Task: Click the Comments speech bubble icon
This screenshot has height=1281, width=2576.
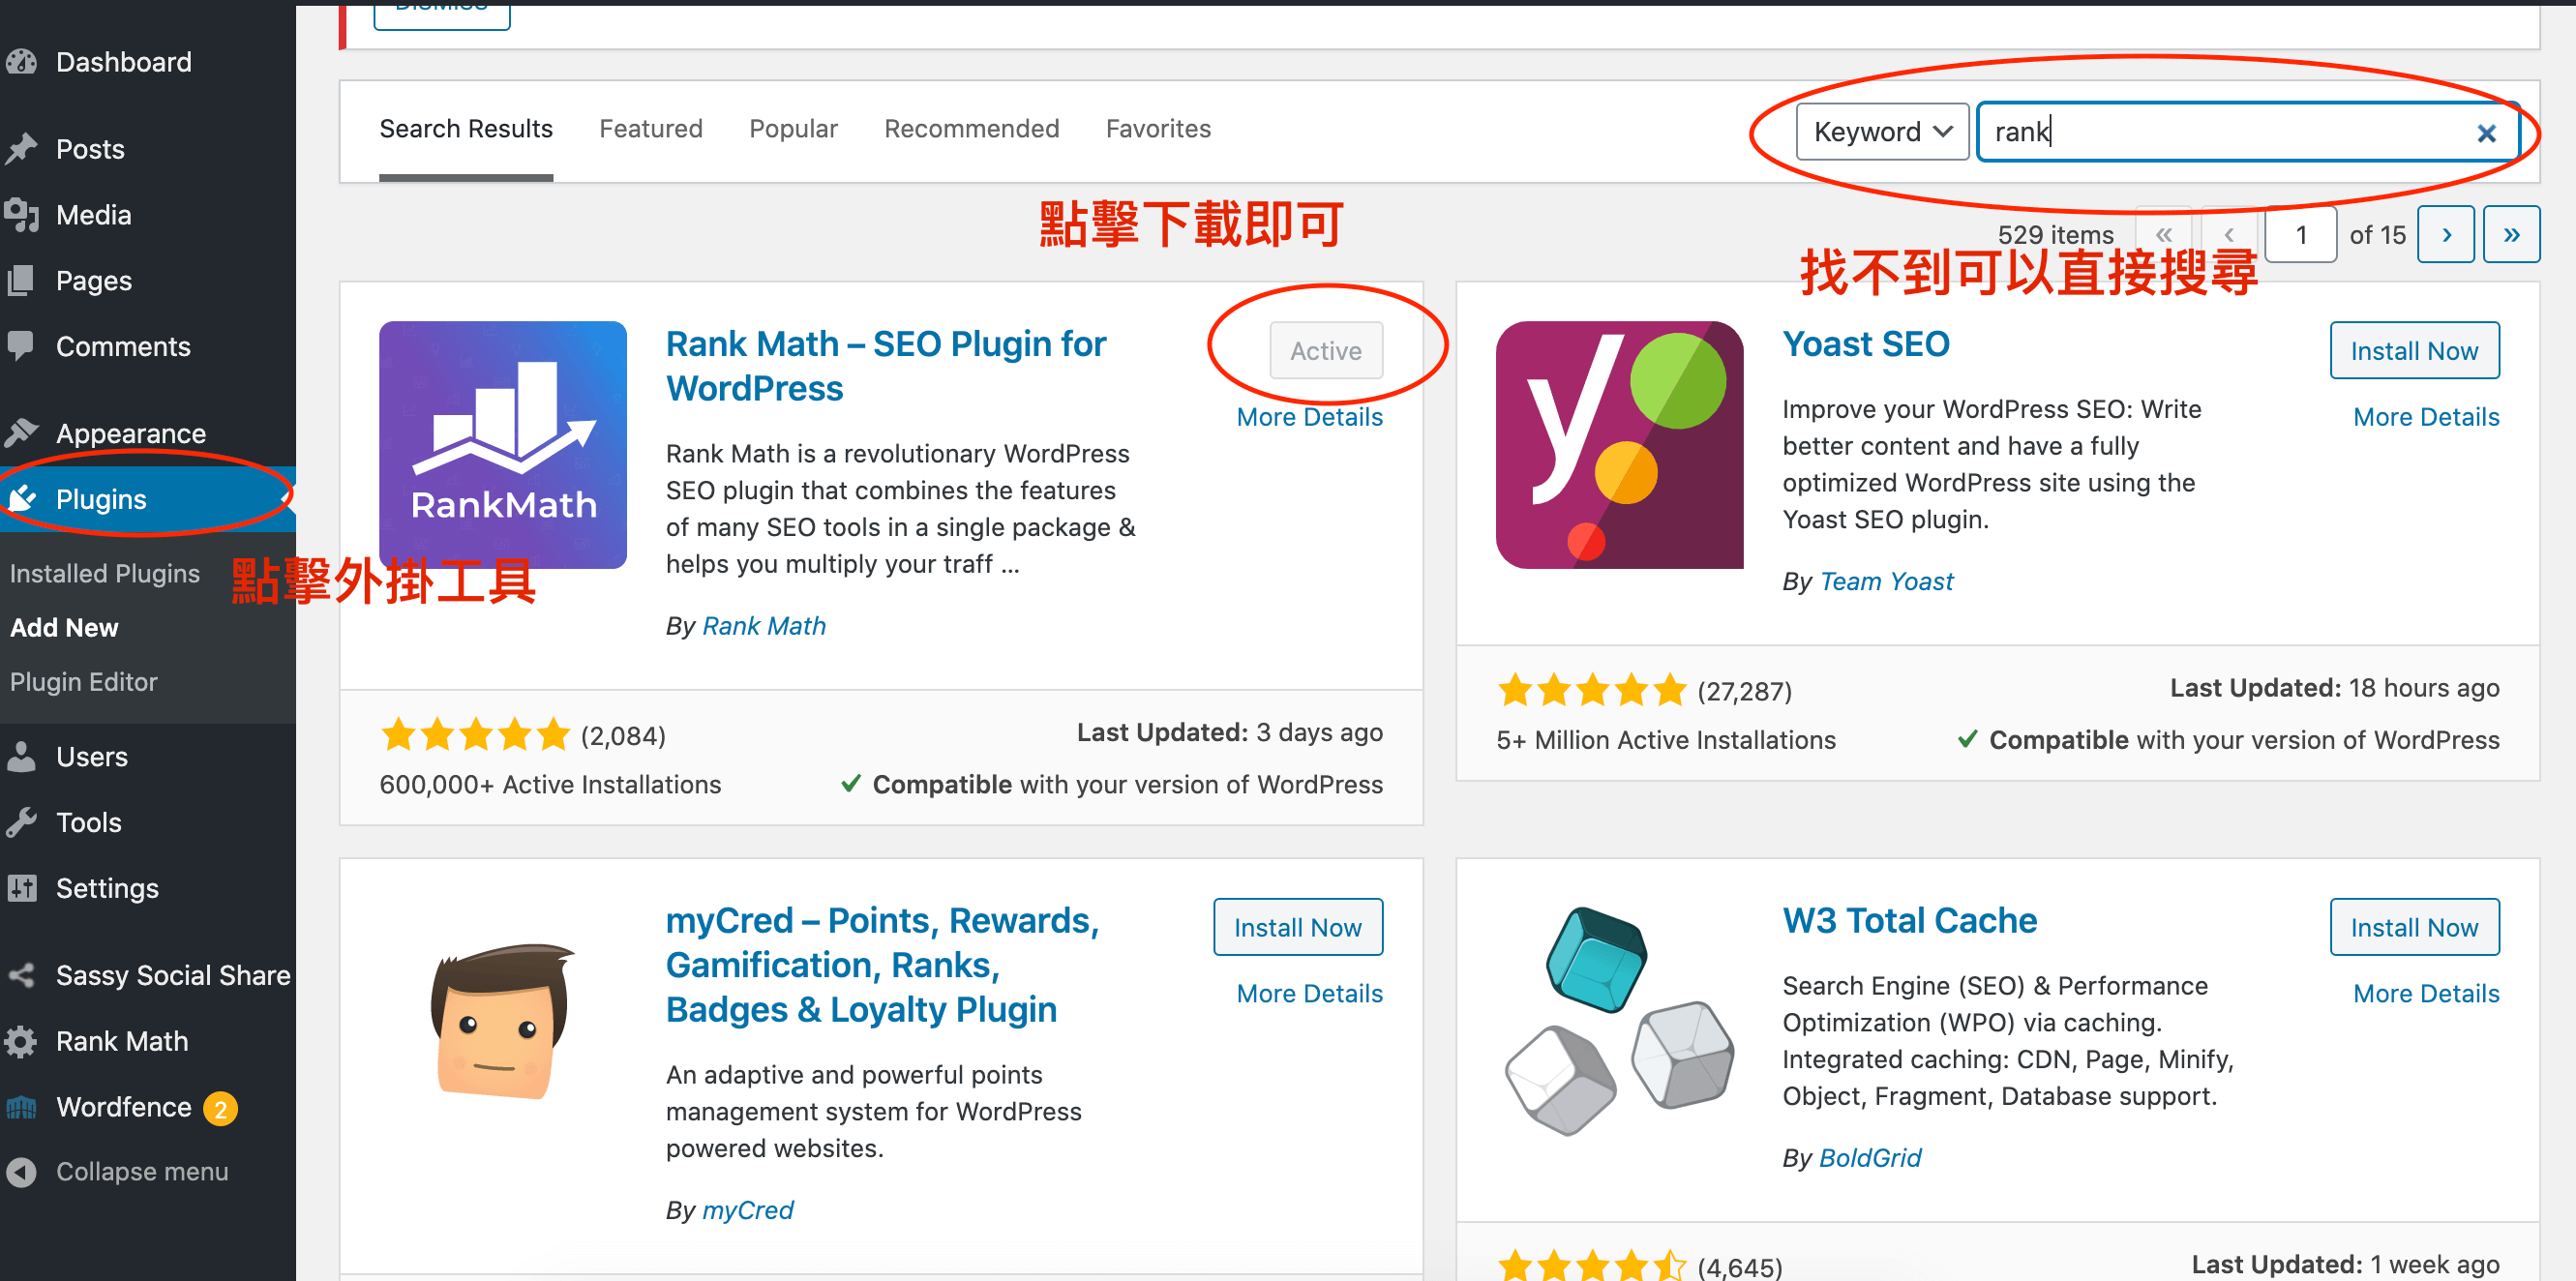Action: (x=21, y=346)
